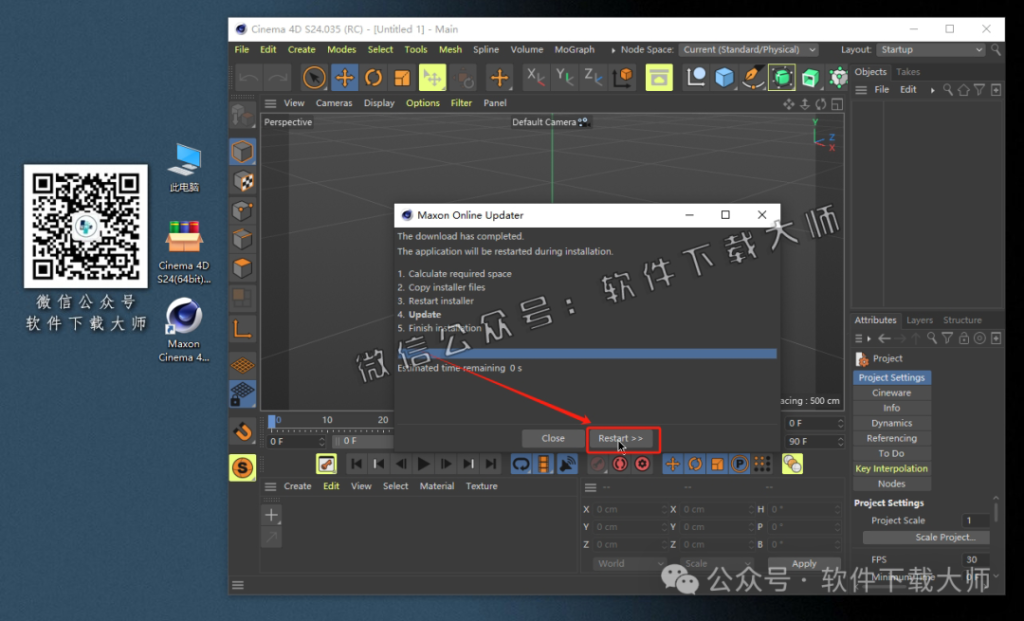Select the Rotate tool
This screenshot has width=1024, height=621.
click(x=372, y=77)
